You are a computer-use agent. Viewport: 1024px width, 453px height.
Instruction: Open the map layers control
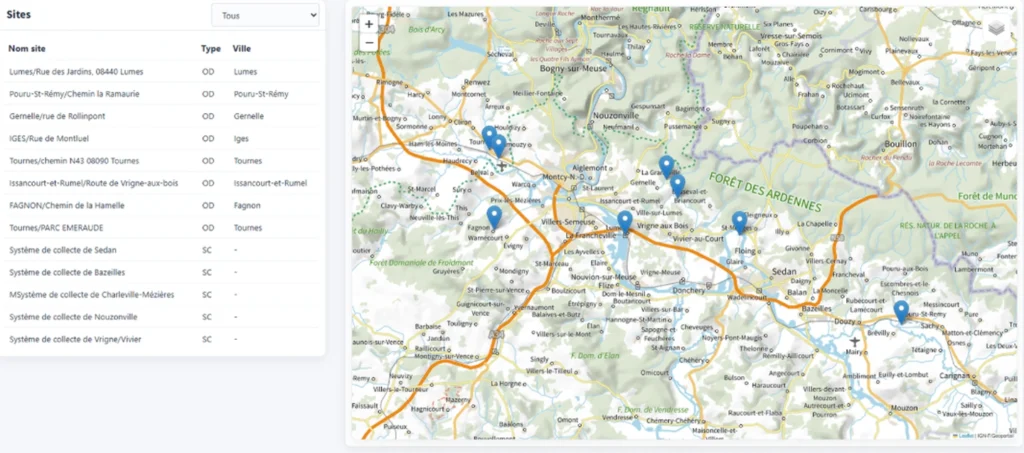[x=996, y=28]
